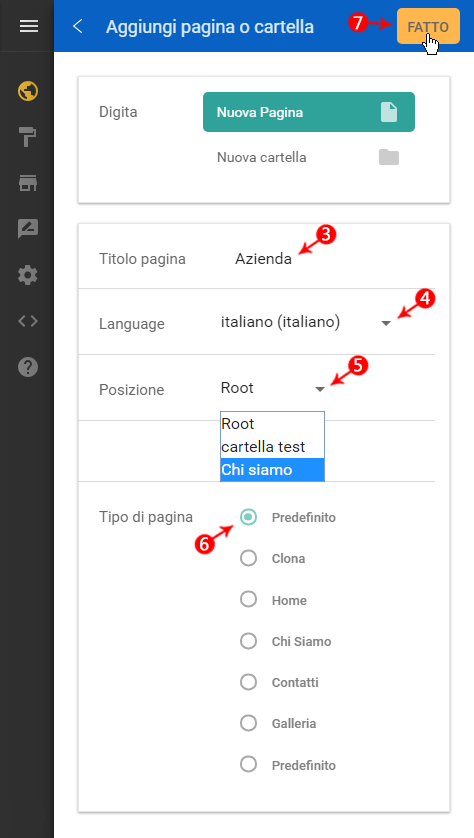Open the hamburger menu icon
Screen dimensions: 474x838
coord(28,26)
